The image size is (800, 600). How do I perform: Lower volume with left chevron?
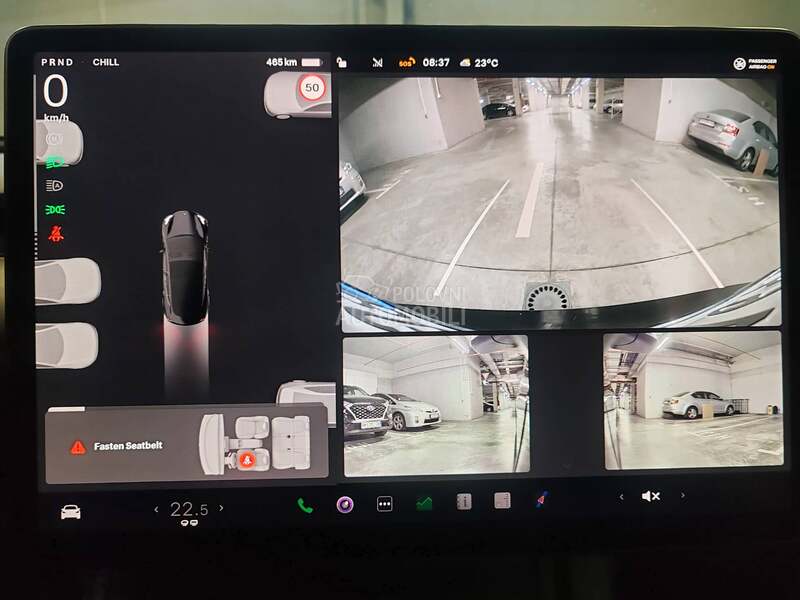(621, 496)
